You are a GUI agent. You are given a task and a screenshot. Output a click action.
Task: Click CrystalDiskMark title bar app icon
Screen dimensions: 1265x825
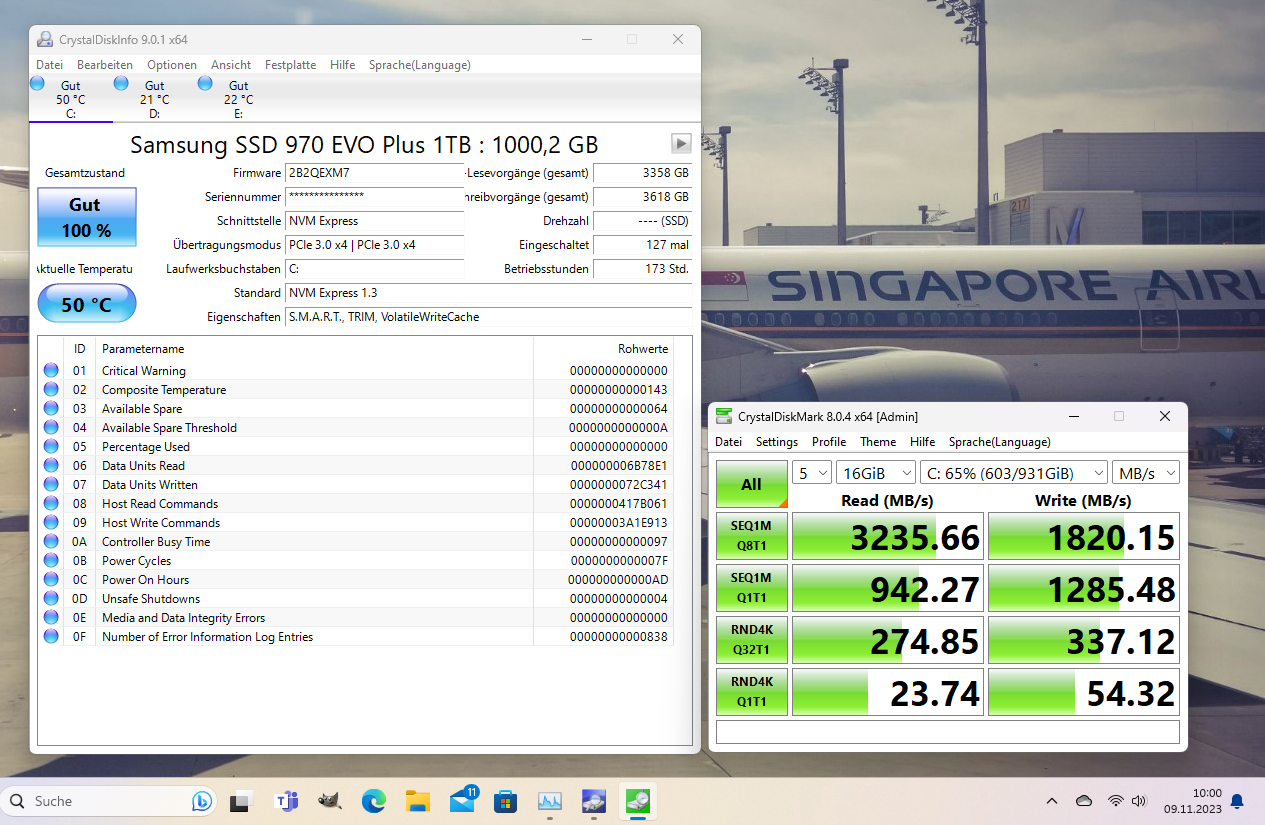click(724, 416)
